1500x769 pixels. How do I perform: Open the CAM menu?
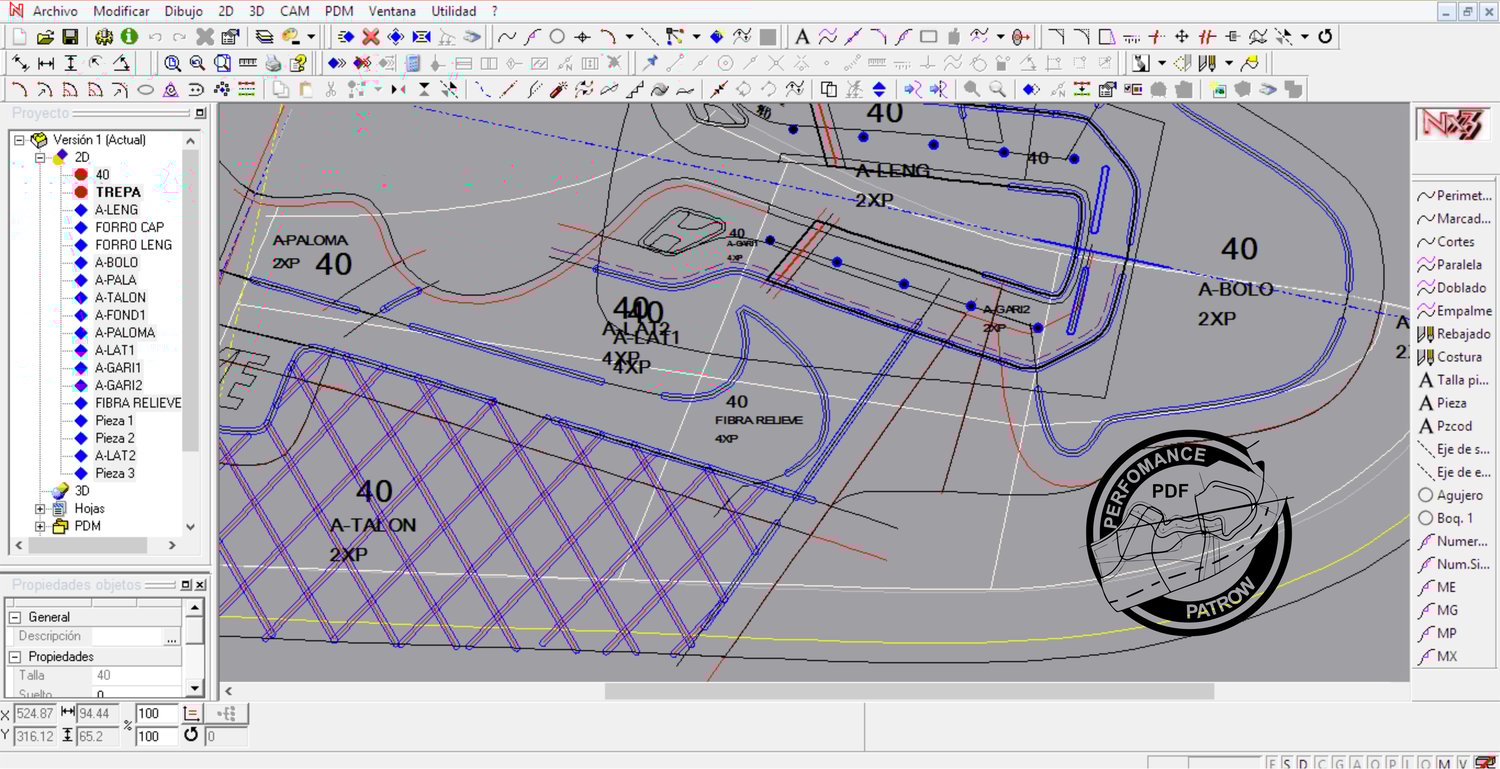pyautogui.click(x=294, y=11)
